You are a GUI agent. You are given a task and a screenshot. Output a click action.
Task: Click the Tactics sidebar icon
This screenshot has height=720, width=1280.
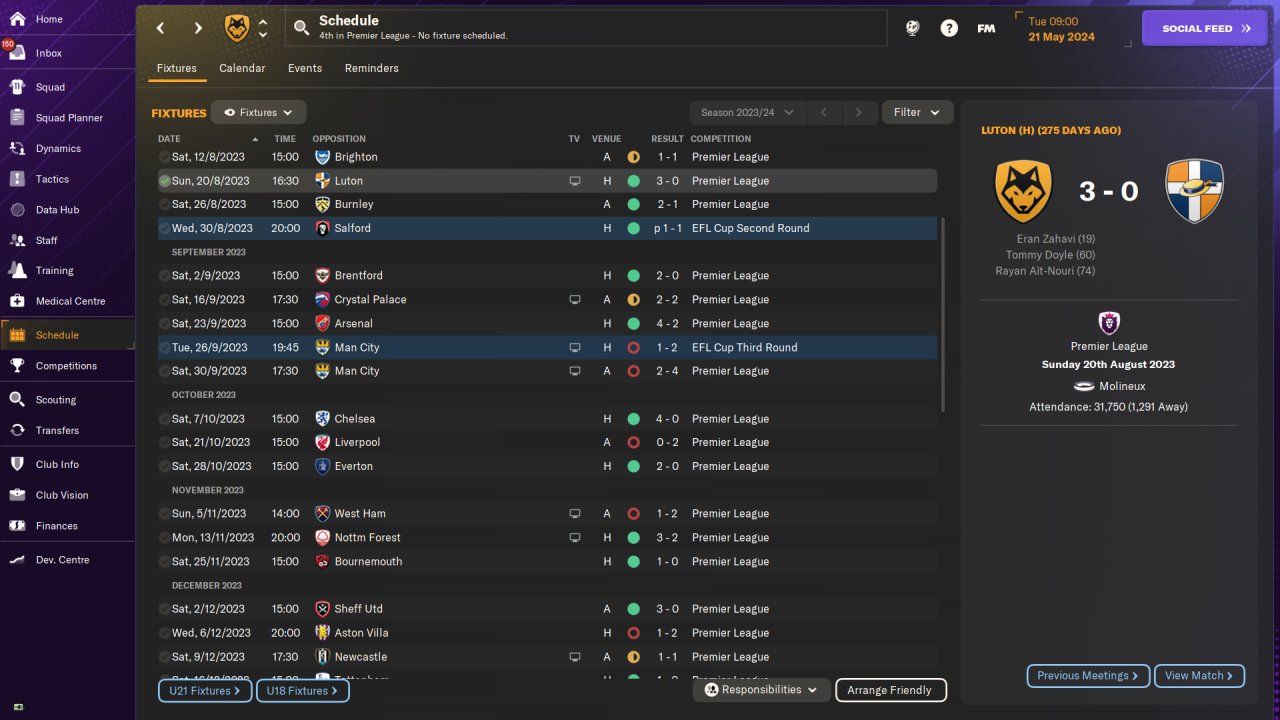point(17,179)
